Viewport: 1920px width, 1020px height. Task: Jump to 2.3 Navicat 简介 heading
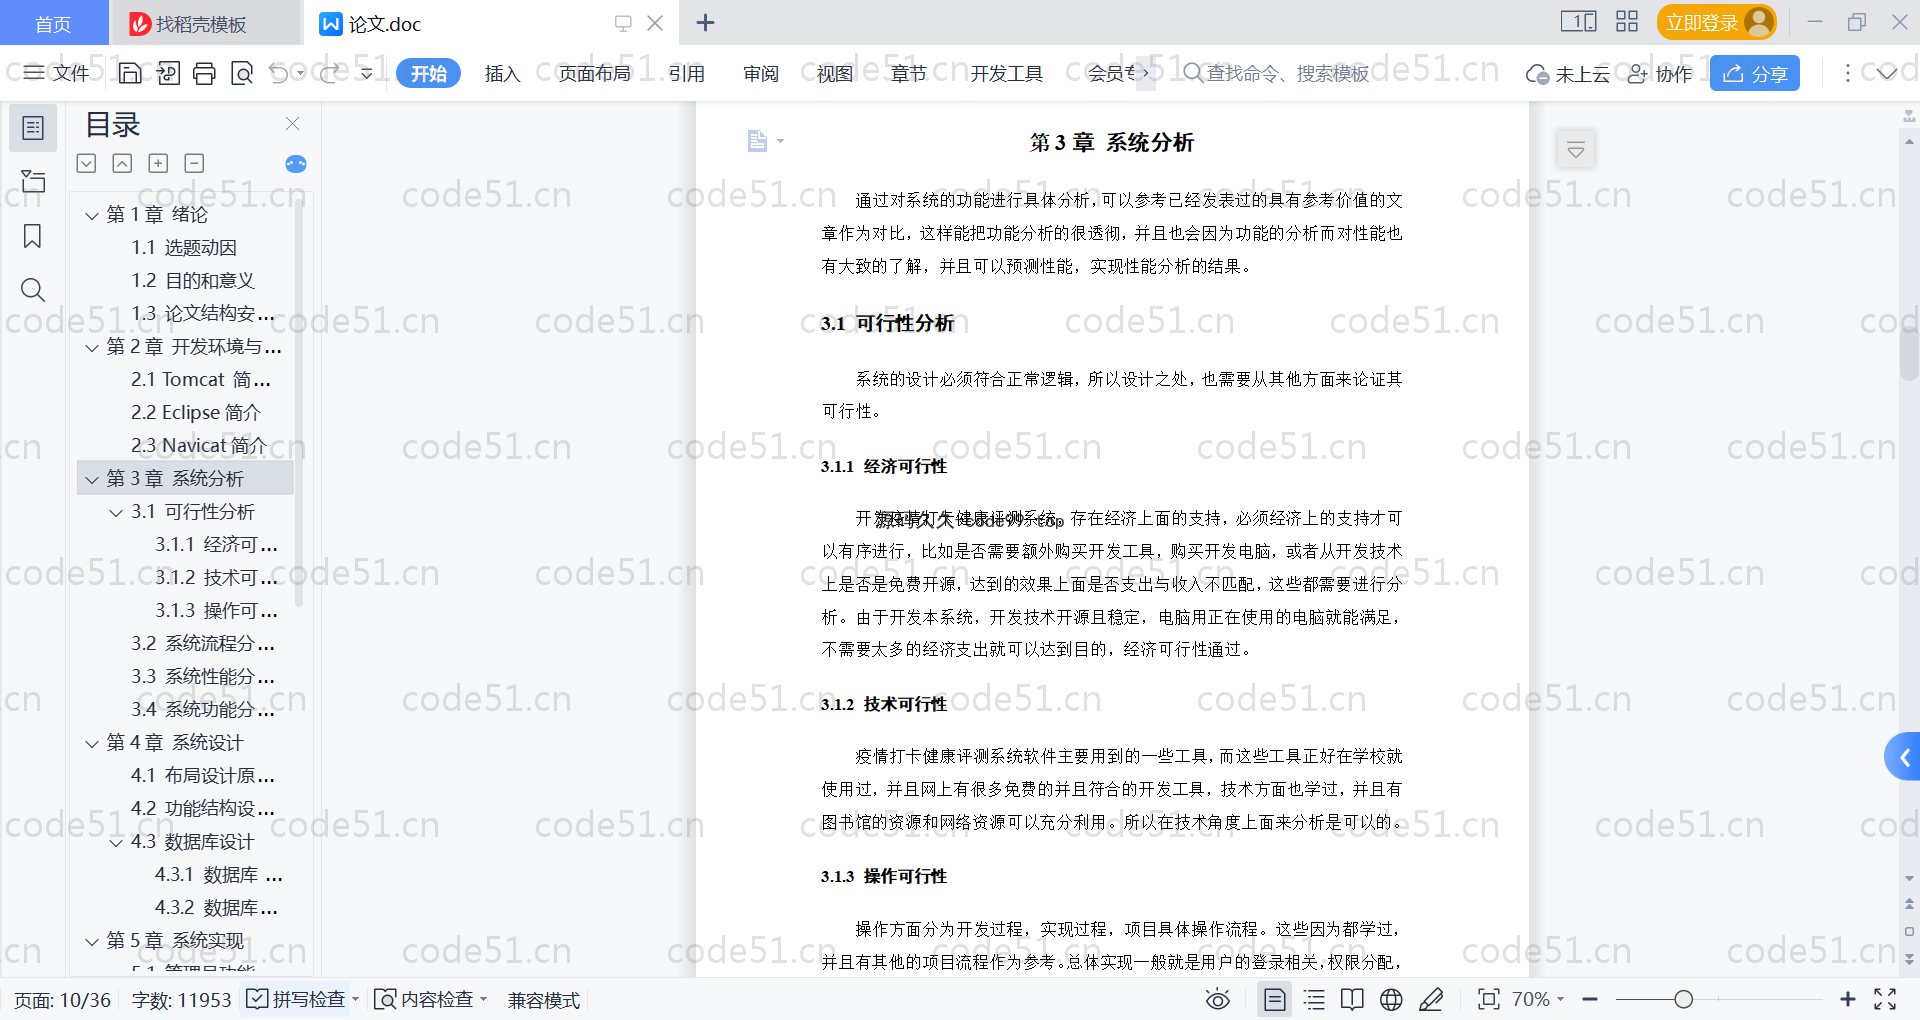tap(199, 445)
